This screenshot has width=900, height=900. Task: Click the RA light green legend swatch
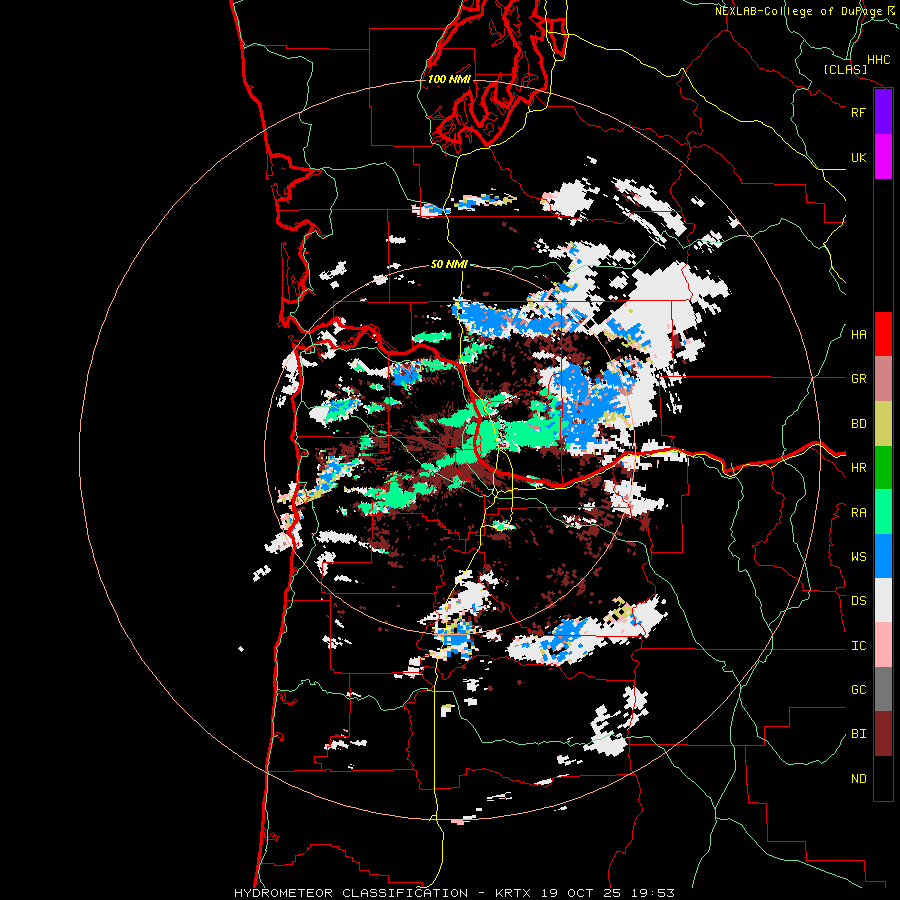click(883, 512)
